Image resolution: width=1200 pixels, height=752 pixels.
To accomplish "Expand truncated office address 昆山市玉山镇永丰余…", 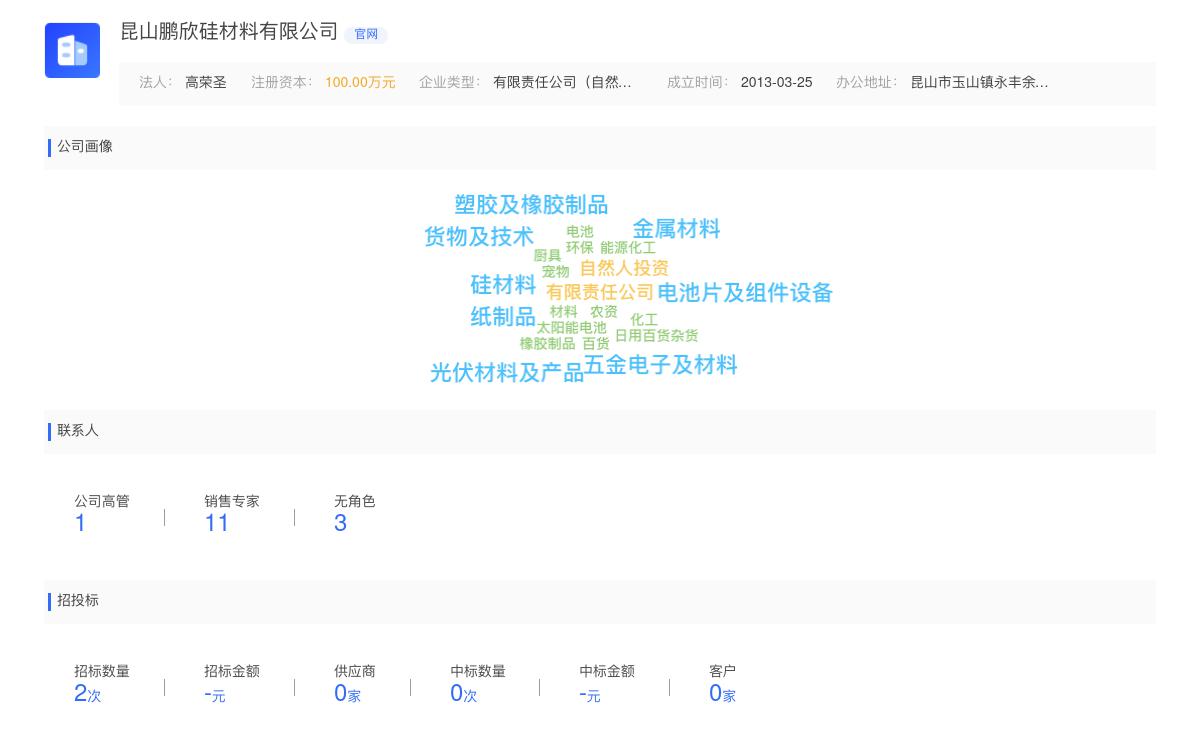I will pos(979,83).
